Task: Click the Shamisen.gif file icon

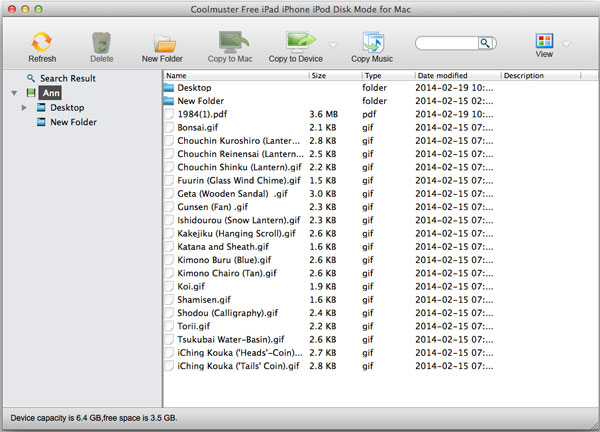Action: [169, 300]
